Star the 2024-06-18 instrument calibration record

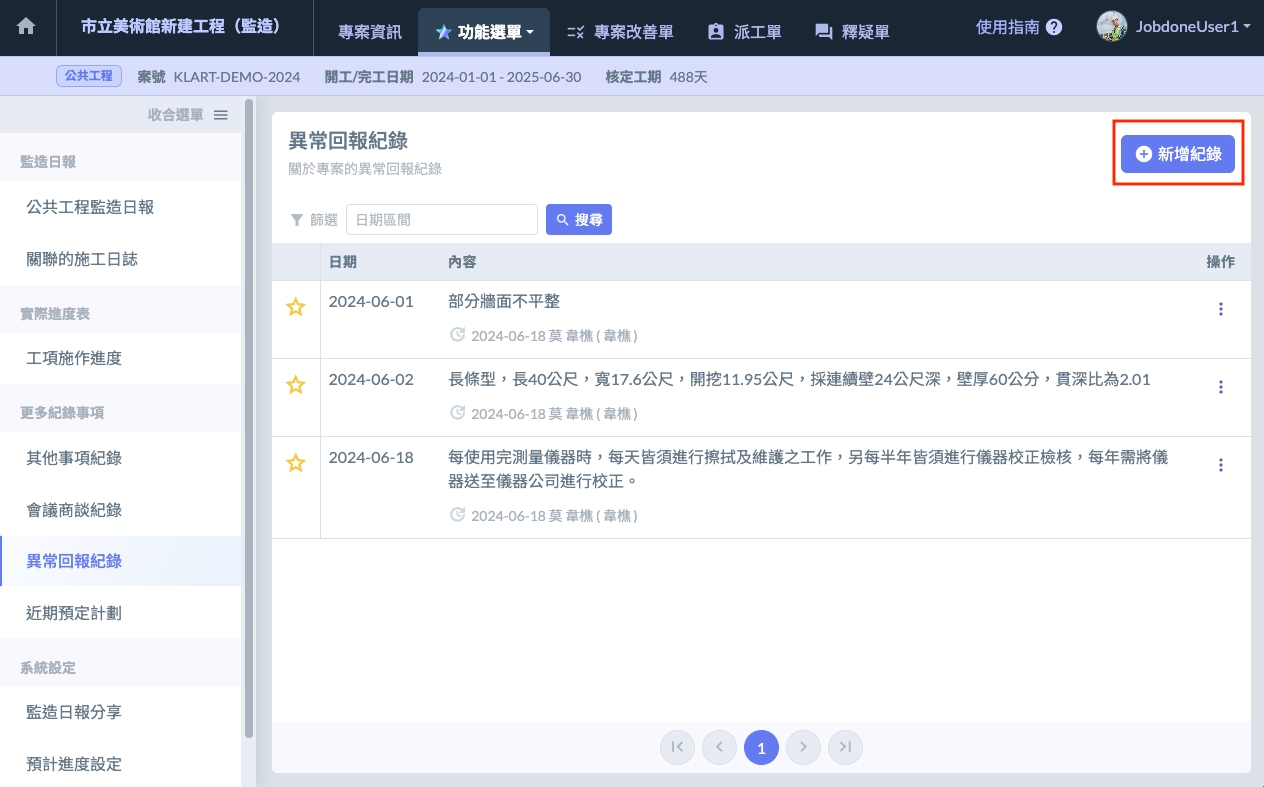[x=296, y=463]
